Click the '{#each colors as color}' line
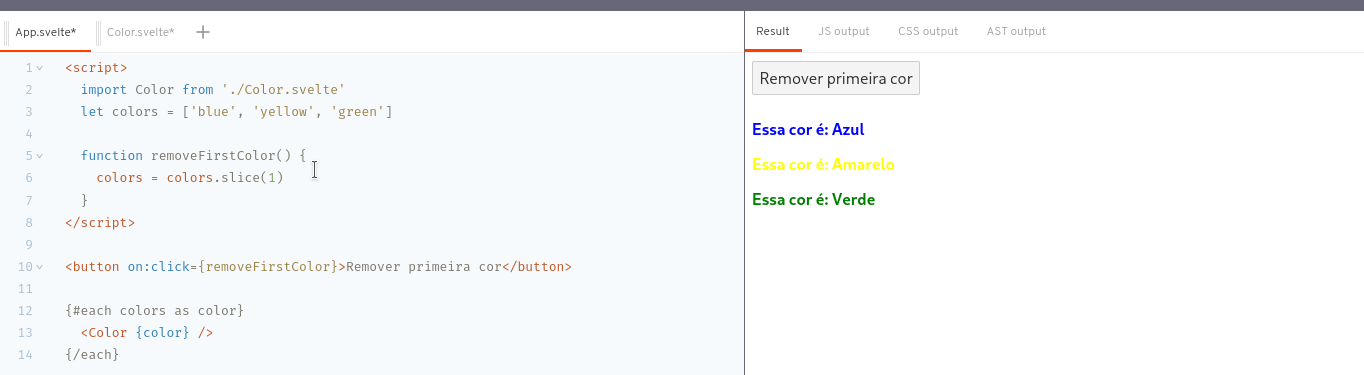The height and width of the screenshot is (375, 1364). (x=154, y=311)
